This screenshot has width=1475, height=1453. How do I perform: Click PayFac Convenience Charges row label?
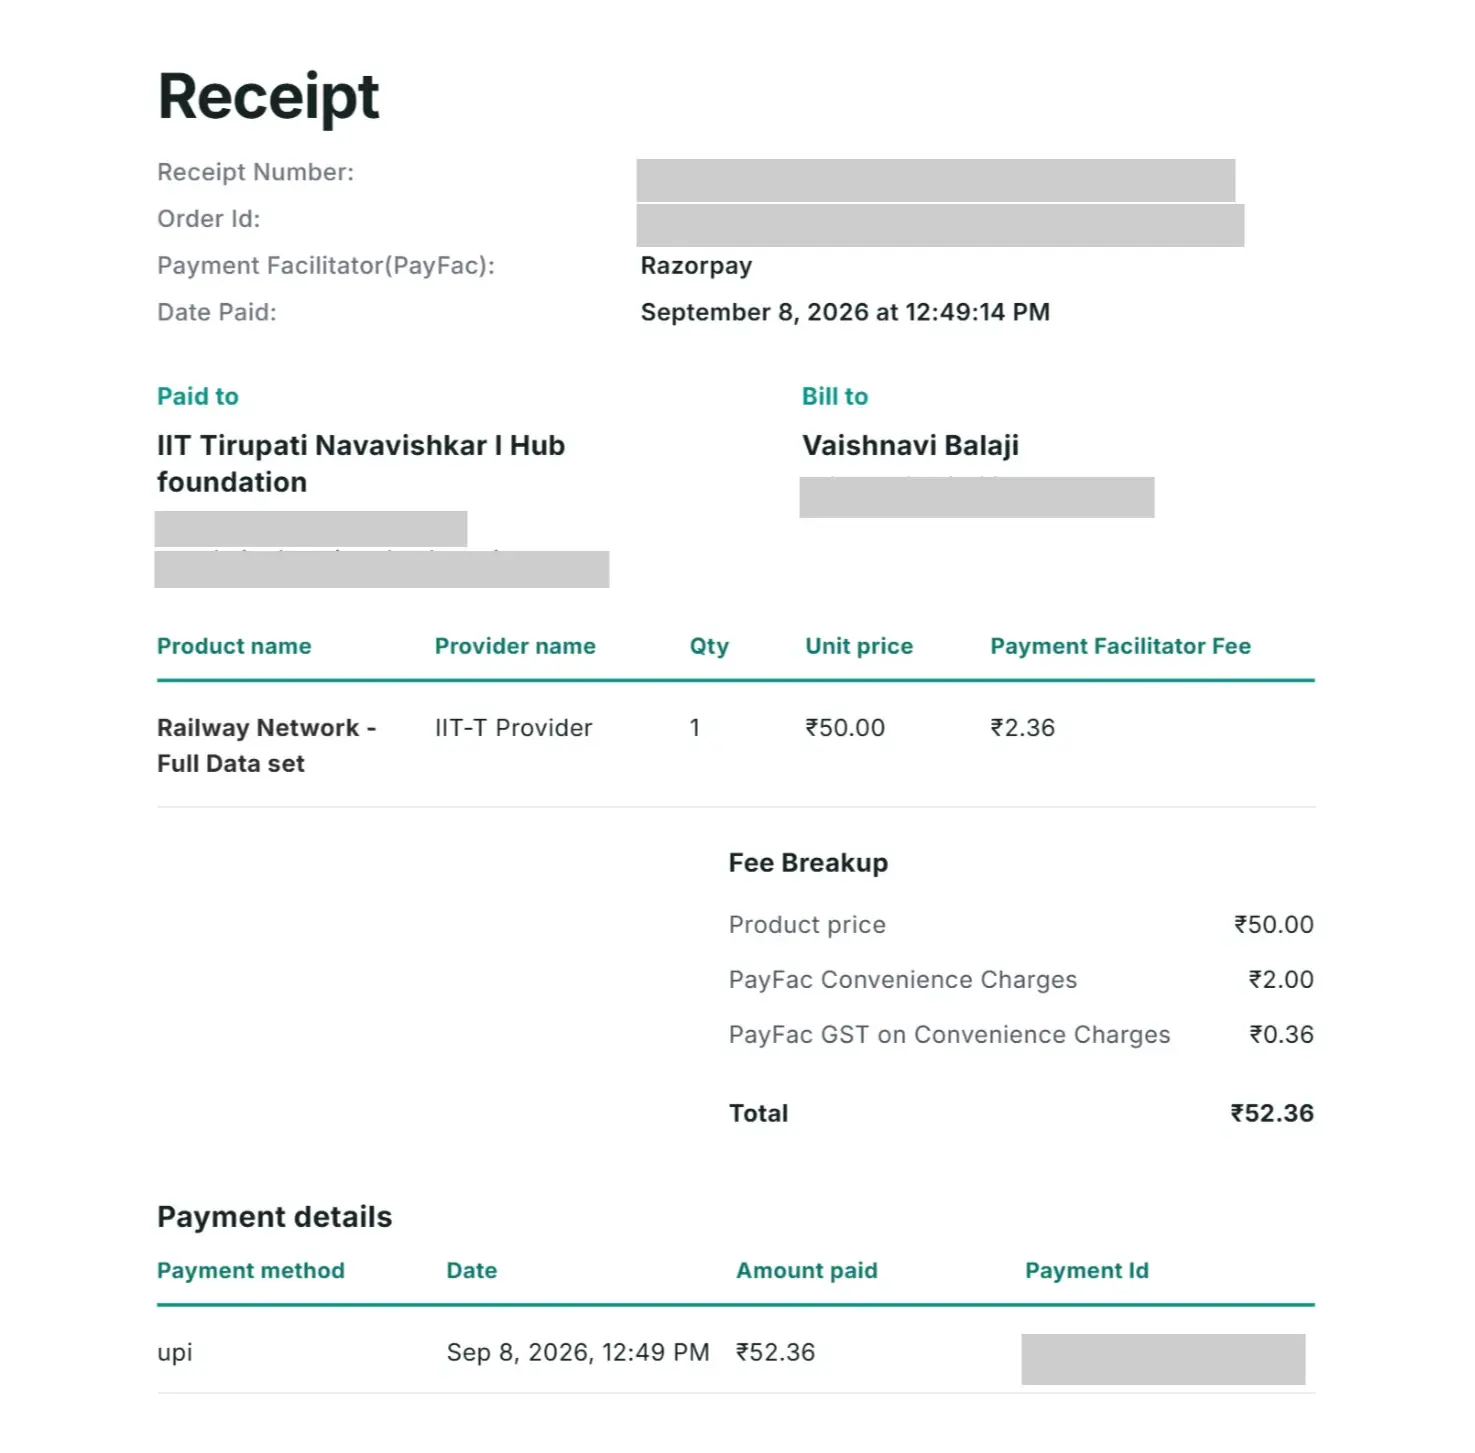pos(902,980)
